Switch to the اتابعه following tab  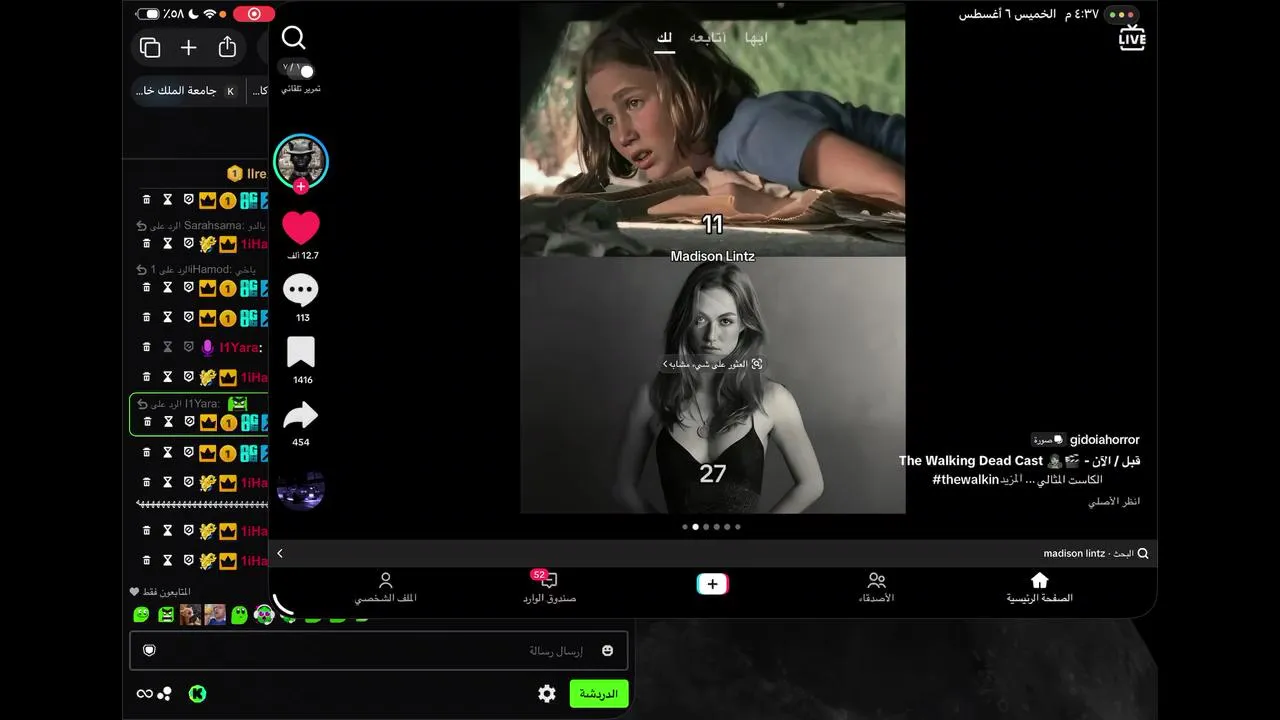(x=708, y=38)
